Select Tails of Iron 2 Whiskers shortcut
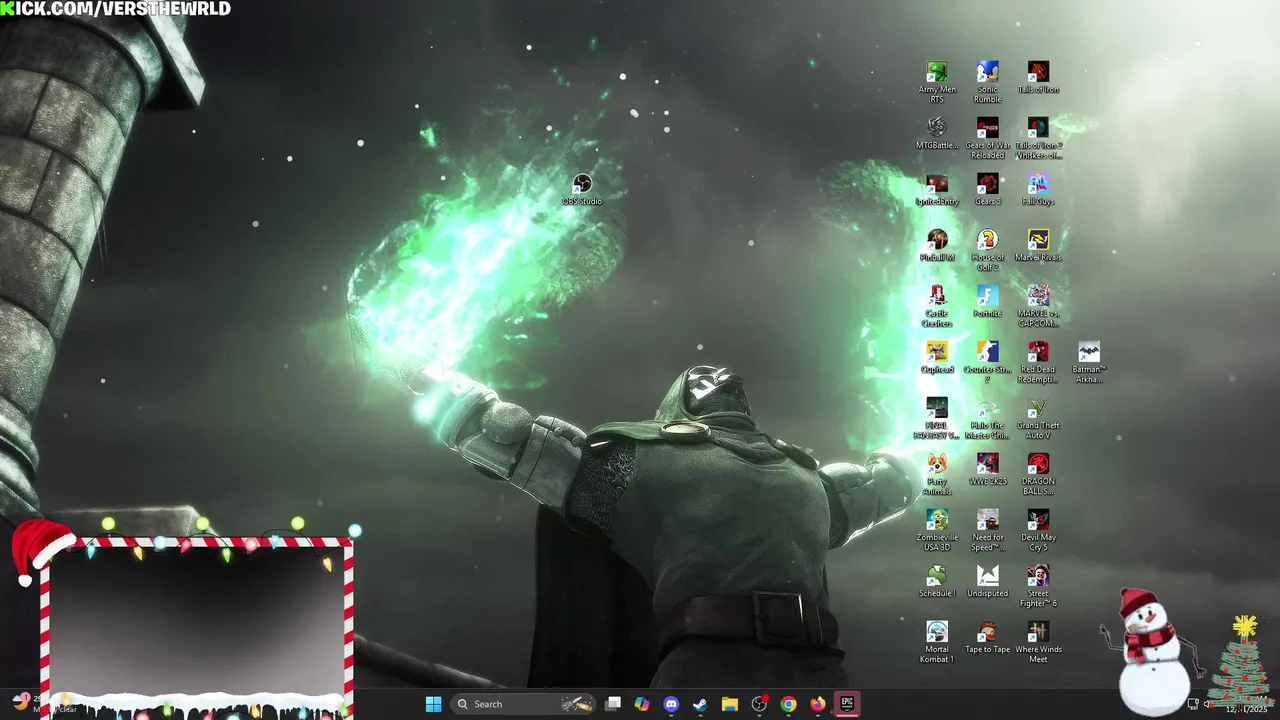1280x720 pixels. [1038, 138]
